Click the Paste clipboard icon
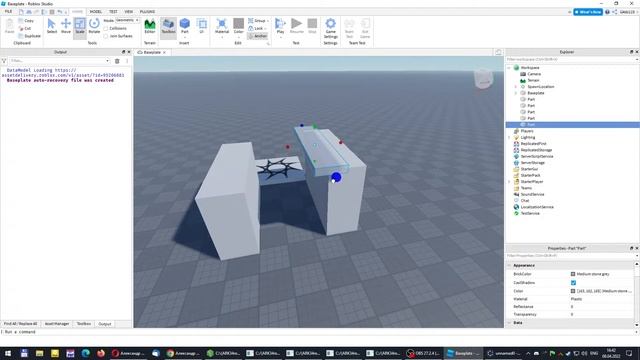The width and height of the screenshot is (640, 360). coord(9,27)
